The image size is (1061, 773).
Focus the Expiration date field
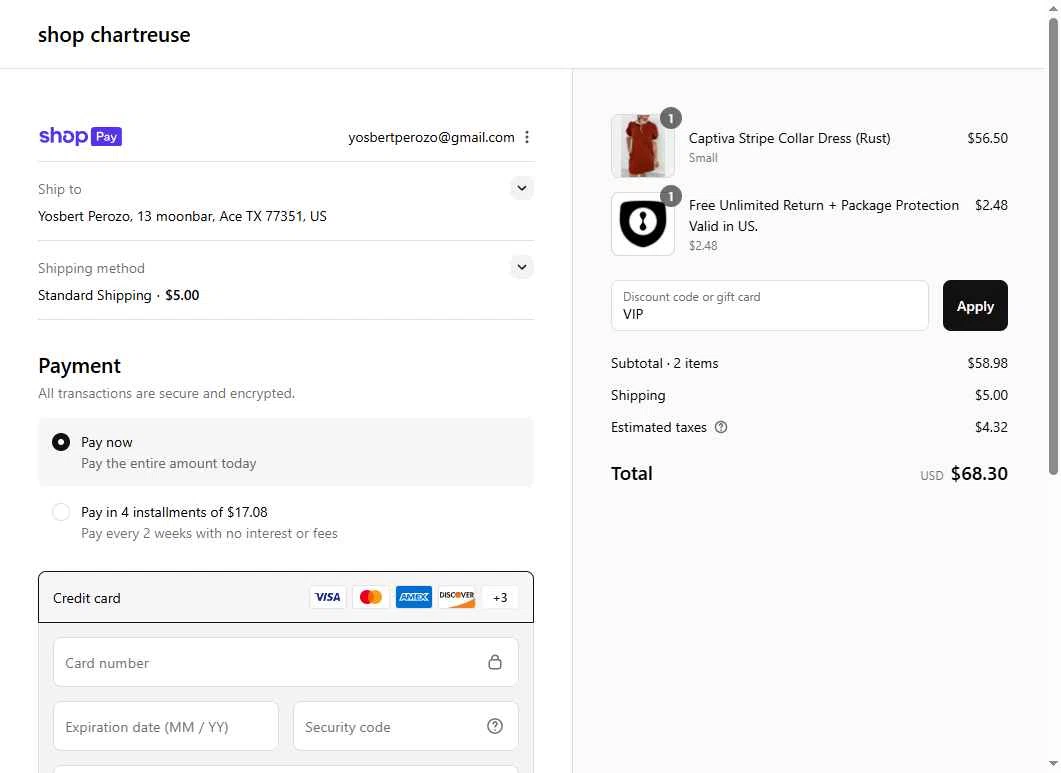tap(166, 726)
